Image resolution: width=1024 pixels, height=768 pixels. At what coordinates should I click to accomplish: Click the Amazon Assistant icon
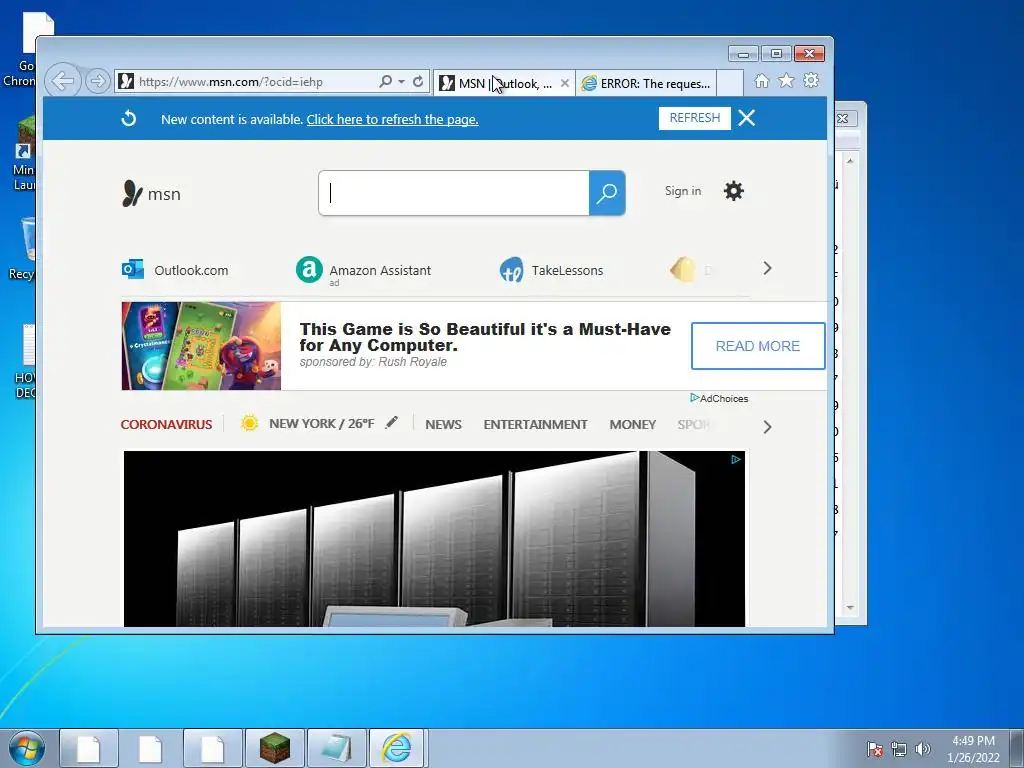(x=309, y=270)
